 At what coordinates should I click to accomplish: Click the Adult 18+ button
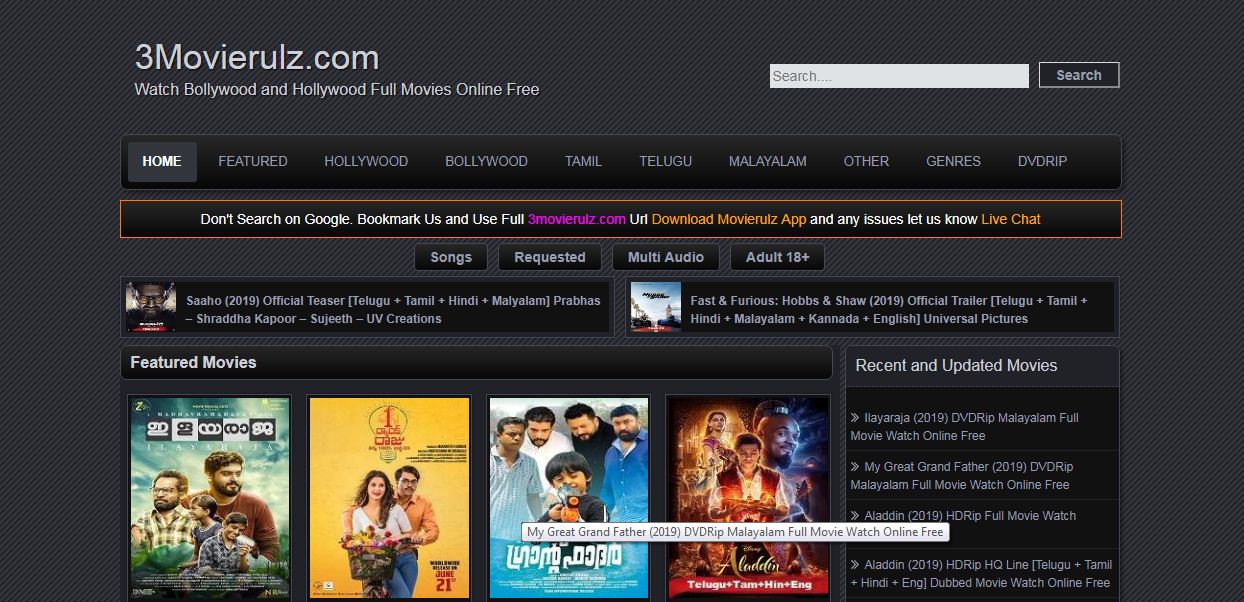(x=778, y=257)
